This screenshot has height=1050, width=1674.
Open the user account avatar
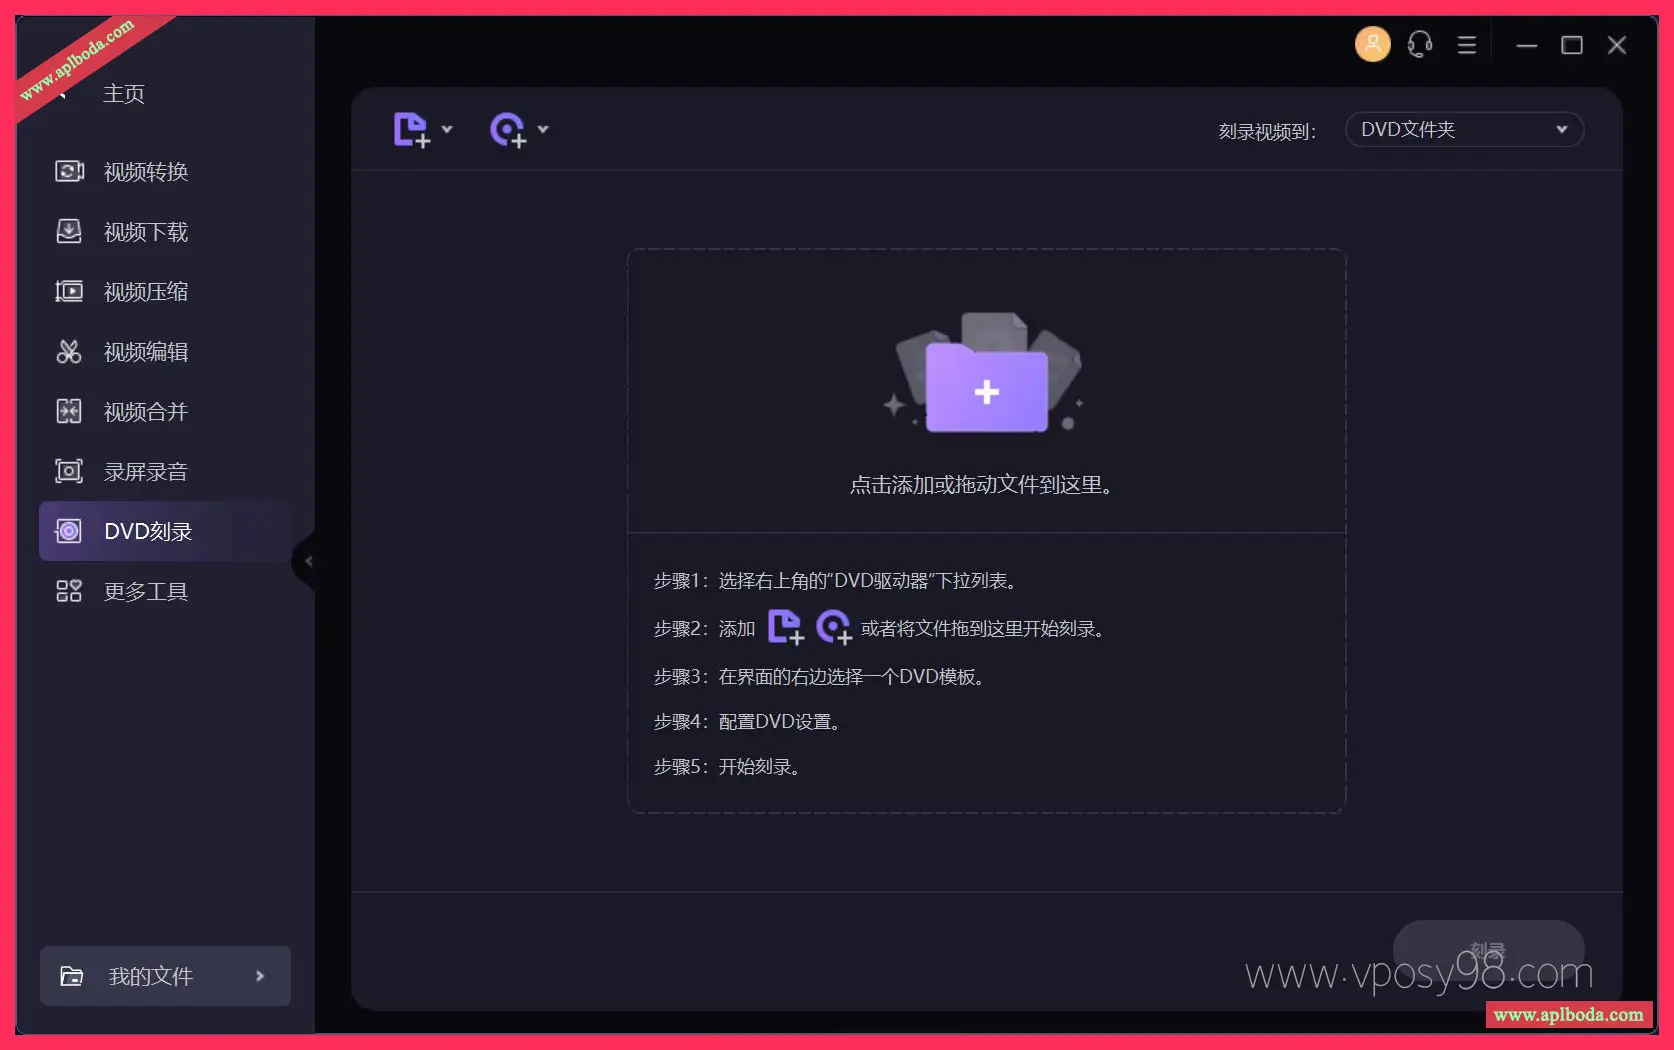(x=1372, y=45)
